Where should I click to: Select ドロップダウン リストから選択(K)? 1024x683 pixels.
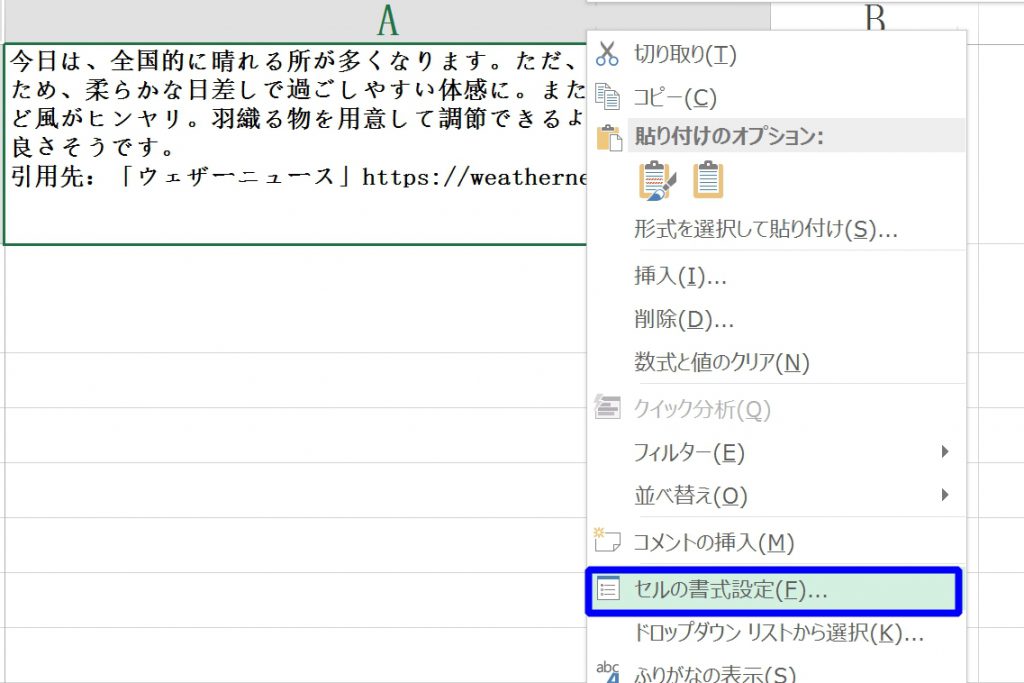pos(778,633)
